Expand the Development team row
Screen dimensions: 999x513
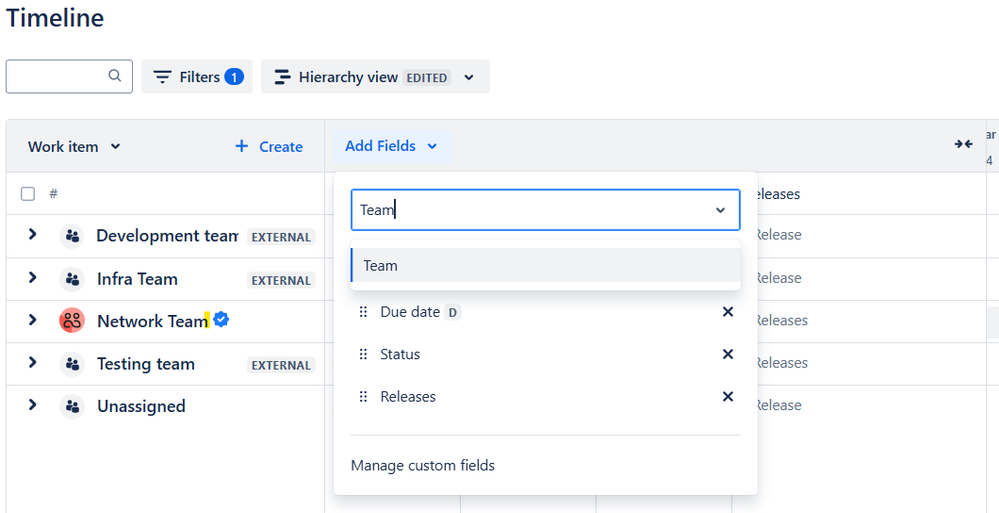click(32, 235)
